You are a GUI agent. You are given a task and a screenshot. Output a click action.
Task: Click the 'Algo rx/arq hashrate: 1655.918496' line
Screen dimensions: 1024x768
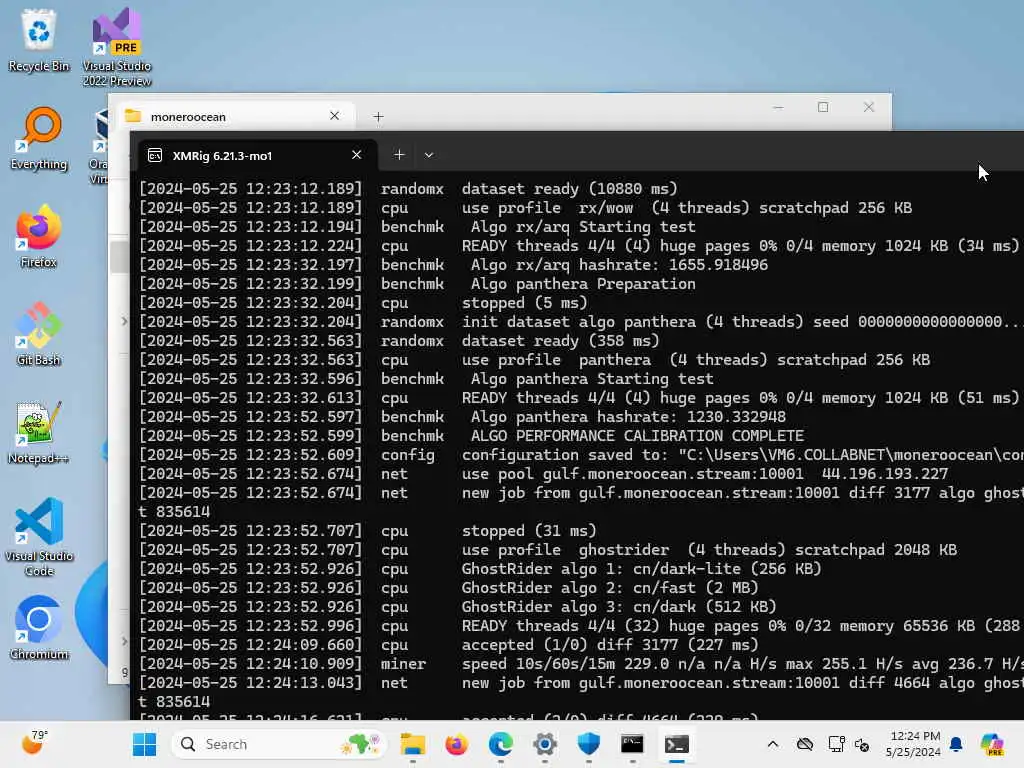click(619, 264)
